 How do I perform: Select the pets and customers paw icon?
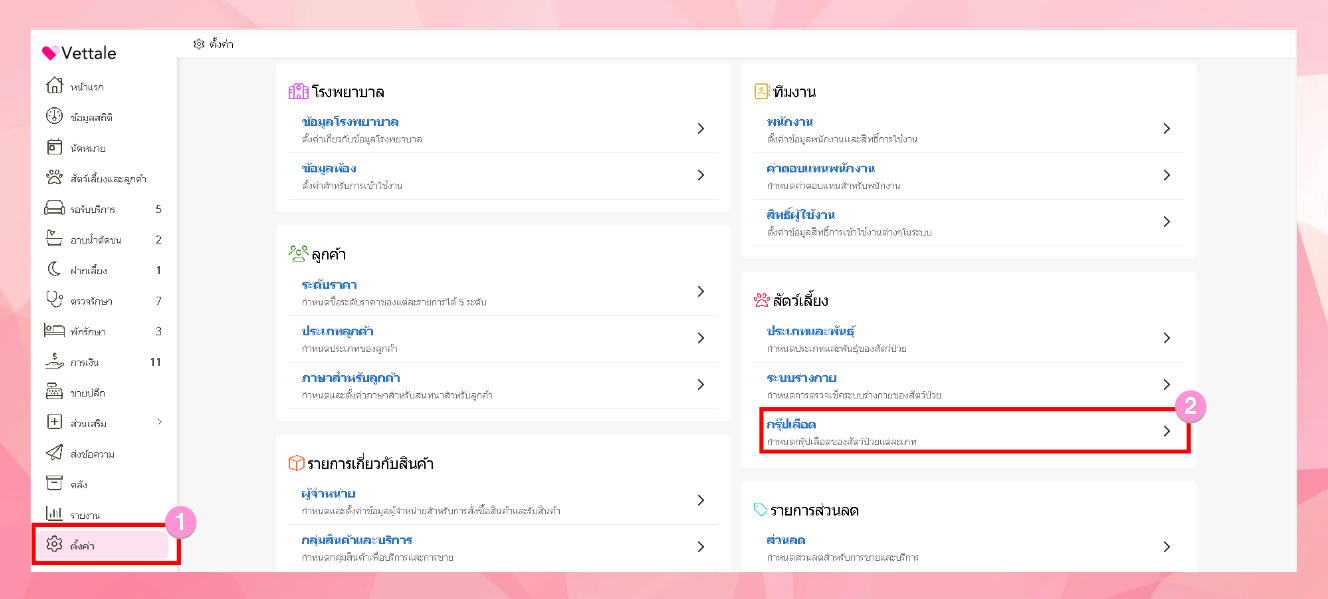click(x=55, y=178)
